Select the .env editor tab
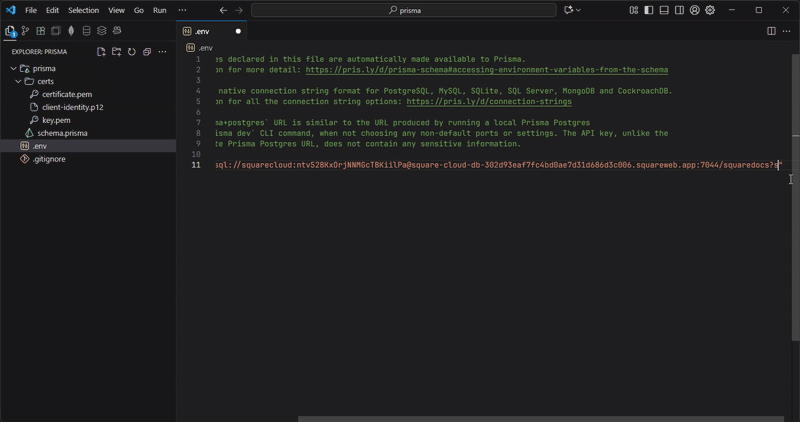The image size is (800, 422). point(203,31)
